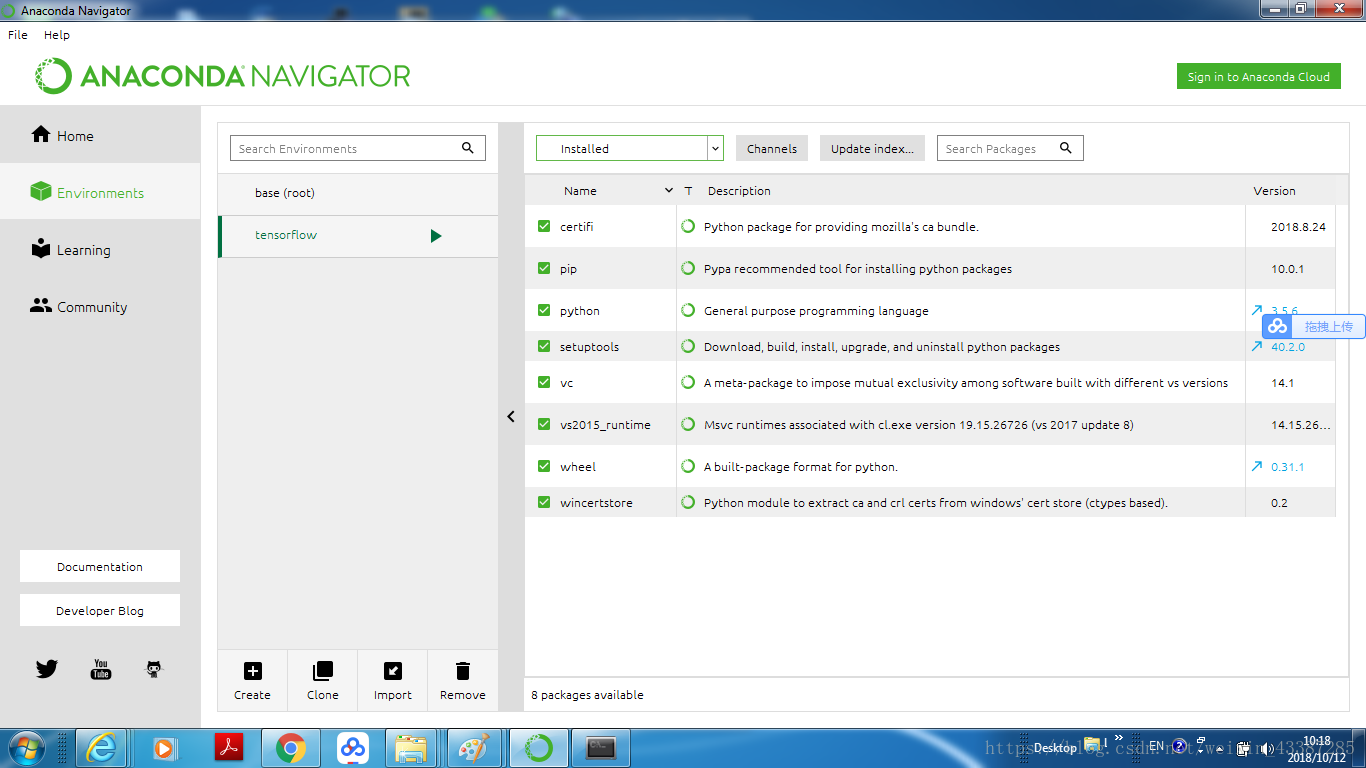Viewport: 1366px width, 768px height.
Task: Clone the selected environment
Action: pyautogui.click(x=322, y=681)
